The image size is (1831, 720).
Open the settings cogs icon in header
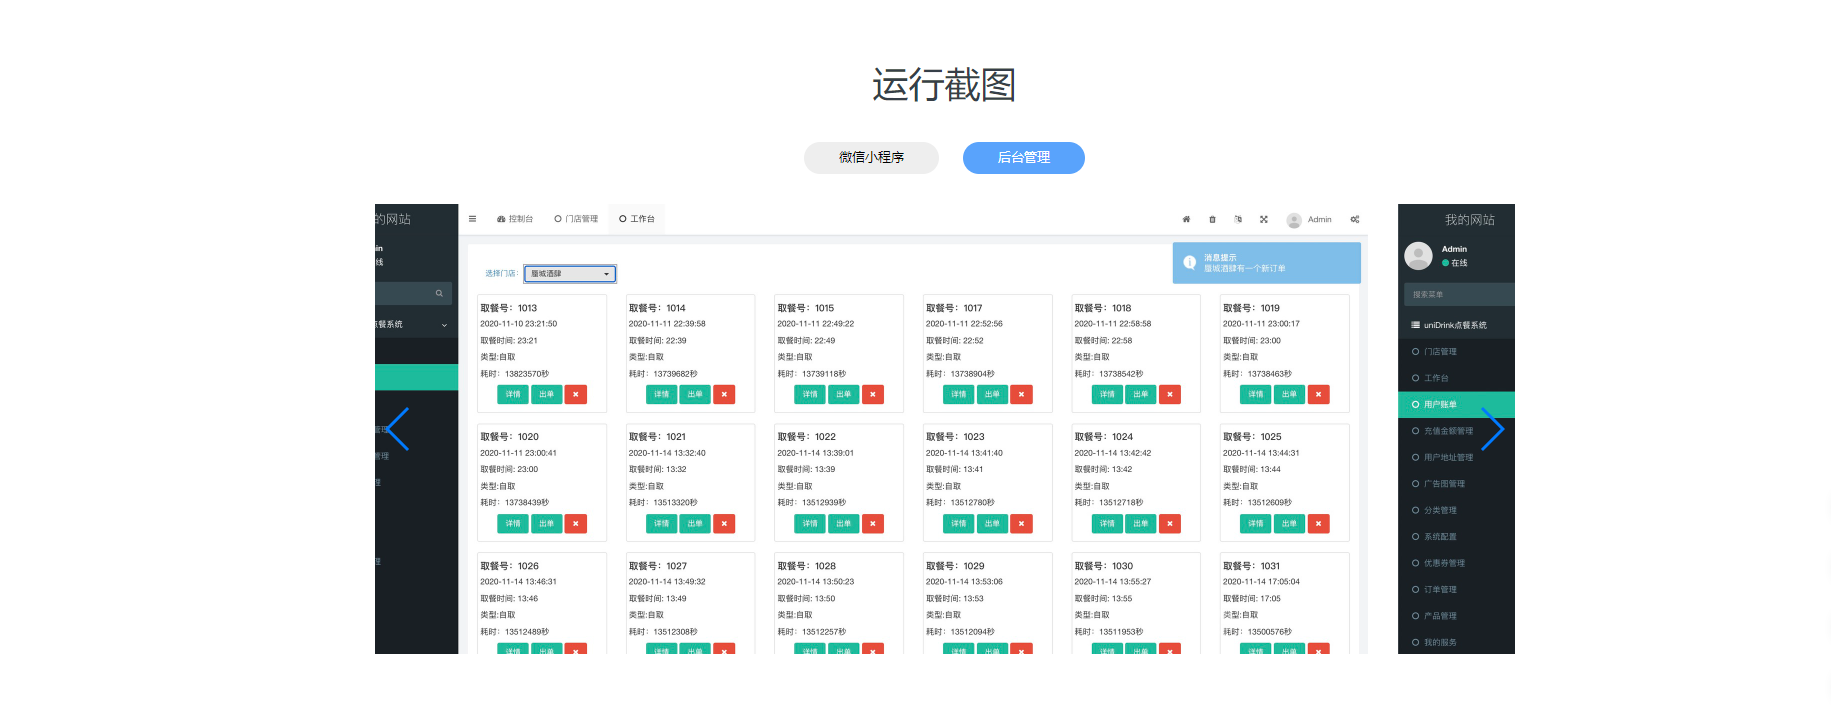1355,219
